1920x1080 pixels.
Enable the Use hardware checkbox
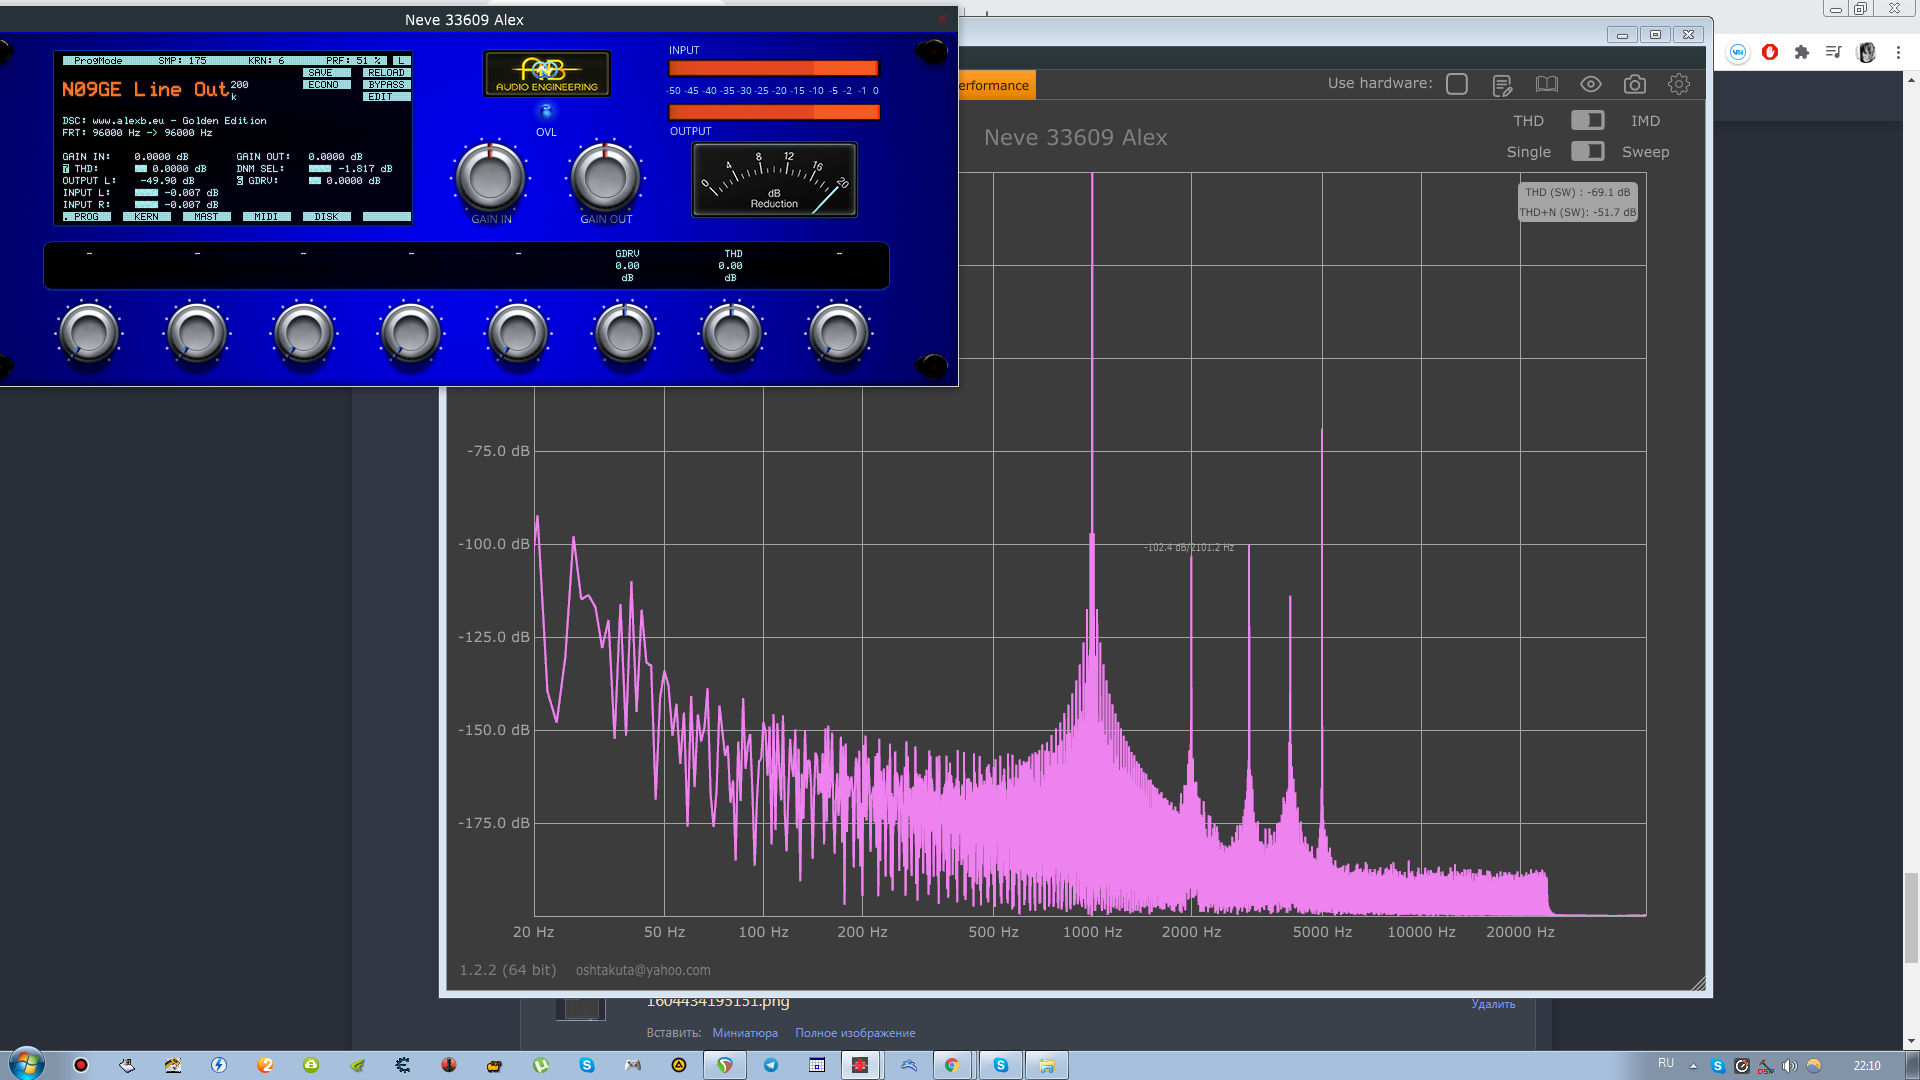1457,84
